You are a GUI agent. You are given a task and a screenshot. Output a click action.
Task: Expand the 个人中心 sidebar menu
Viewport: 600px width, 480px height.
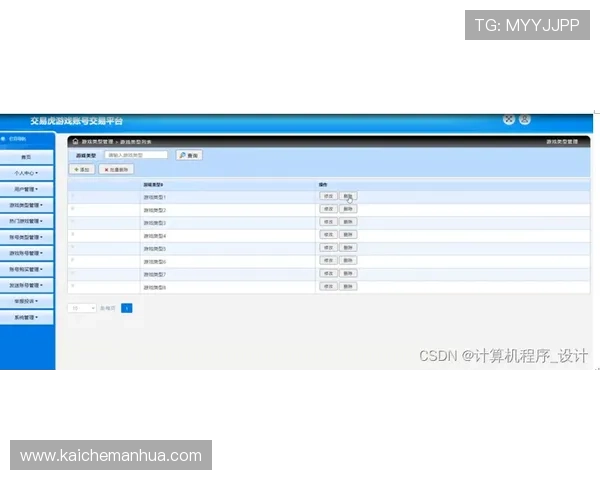coord(27,173)
